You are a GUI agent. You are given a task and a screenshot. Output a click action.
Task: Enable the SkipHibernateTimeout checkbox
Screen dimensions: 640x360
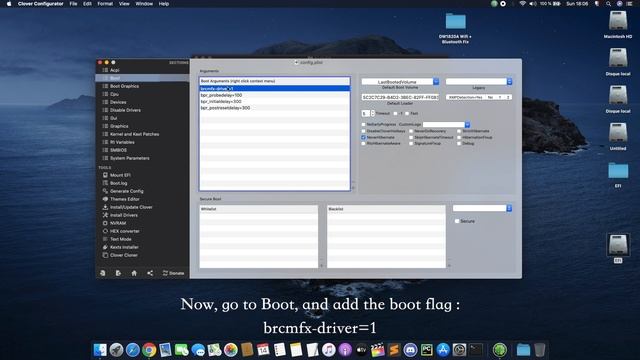(411, 138)
